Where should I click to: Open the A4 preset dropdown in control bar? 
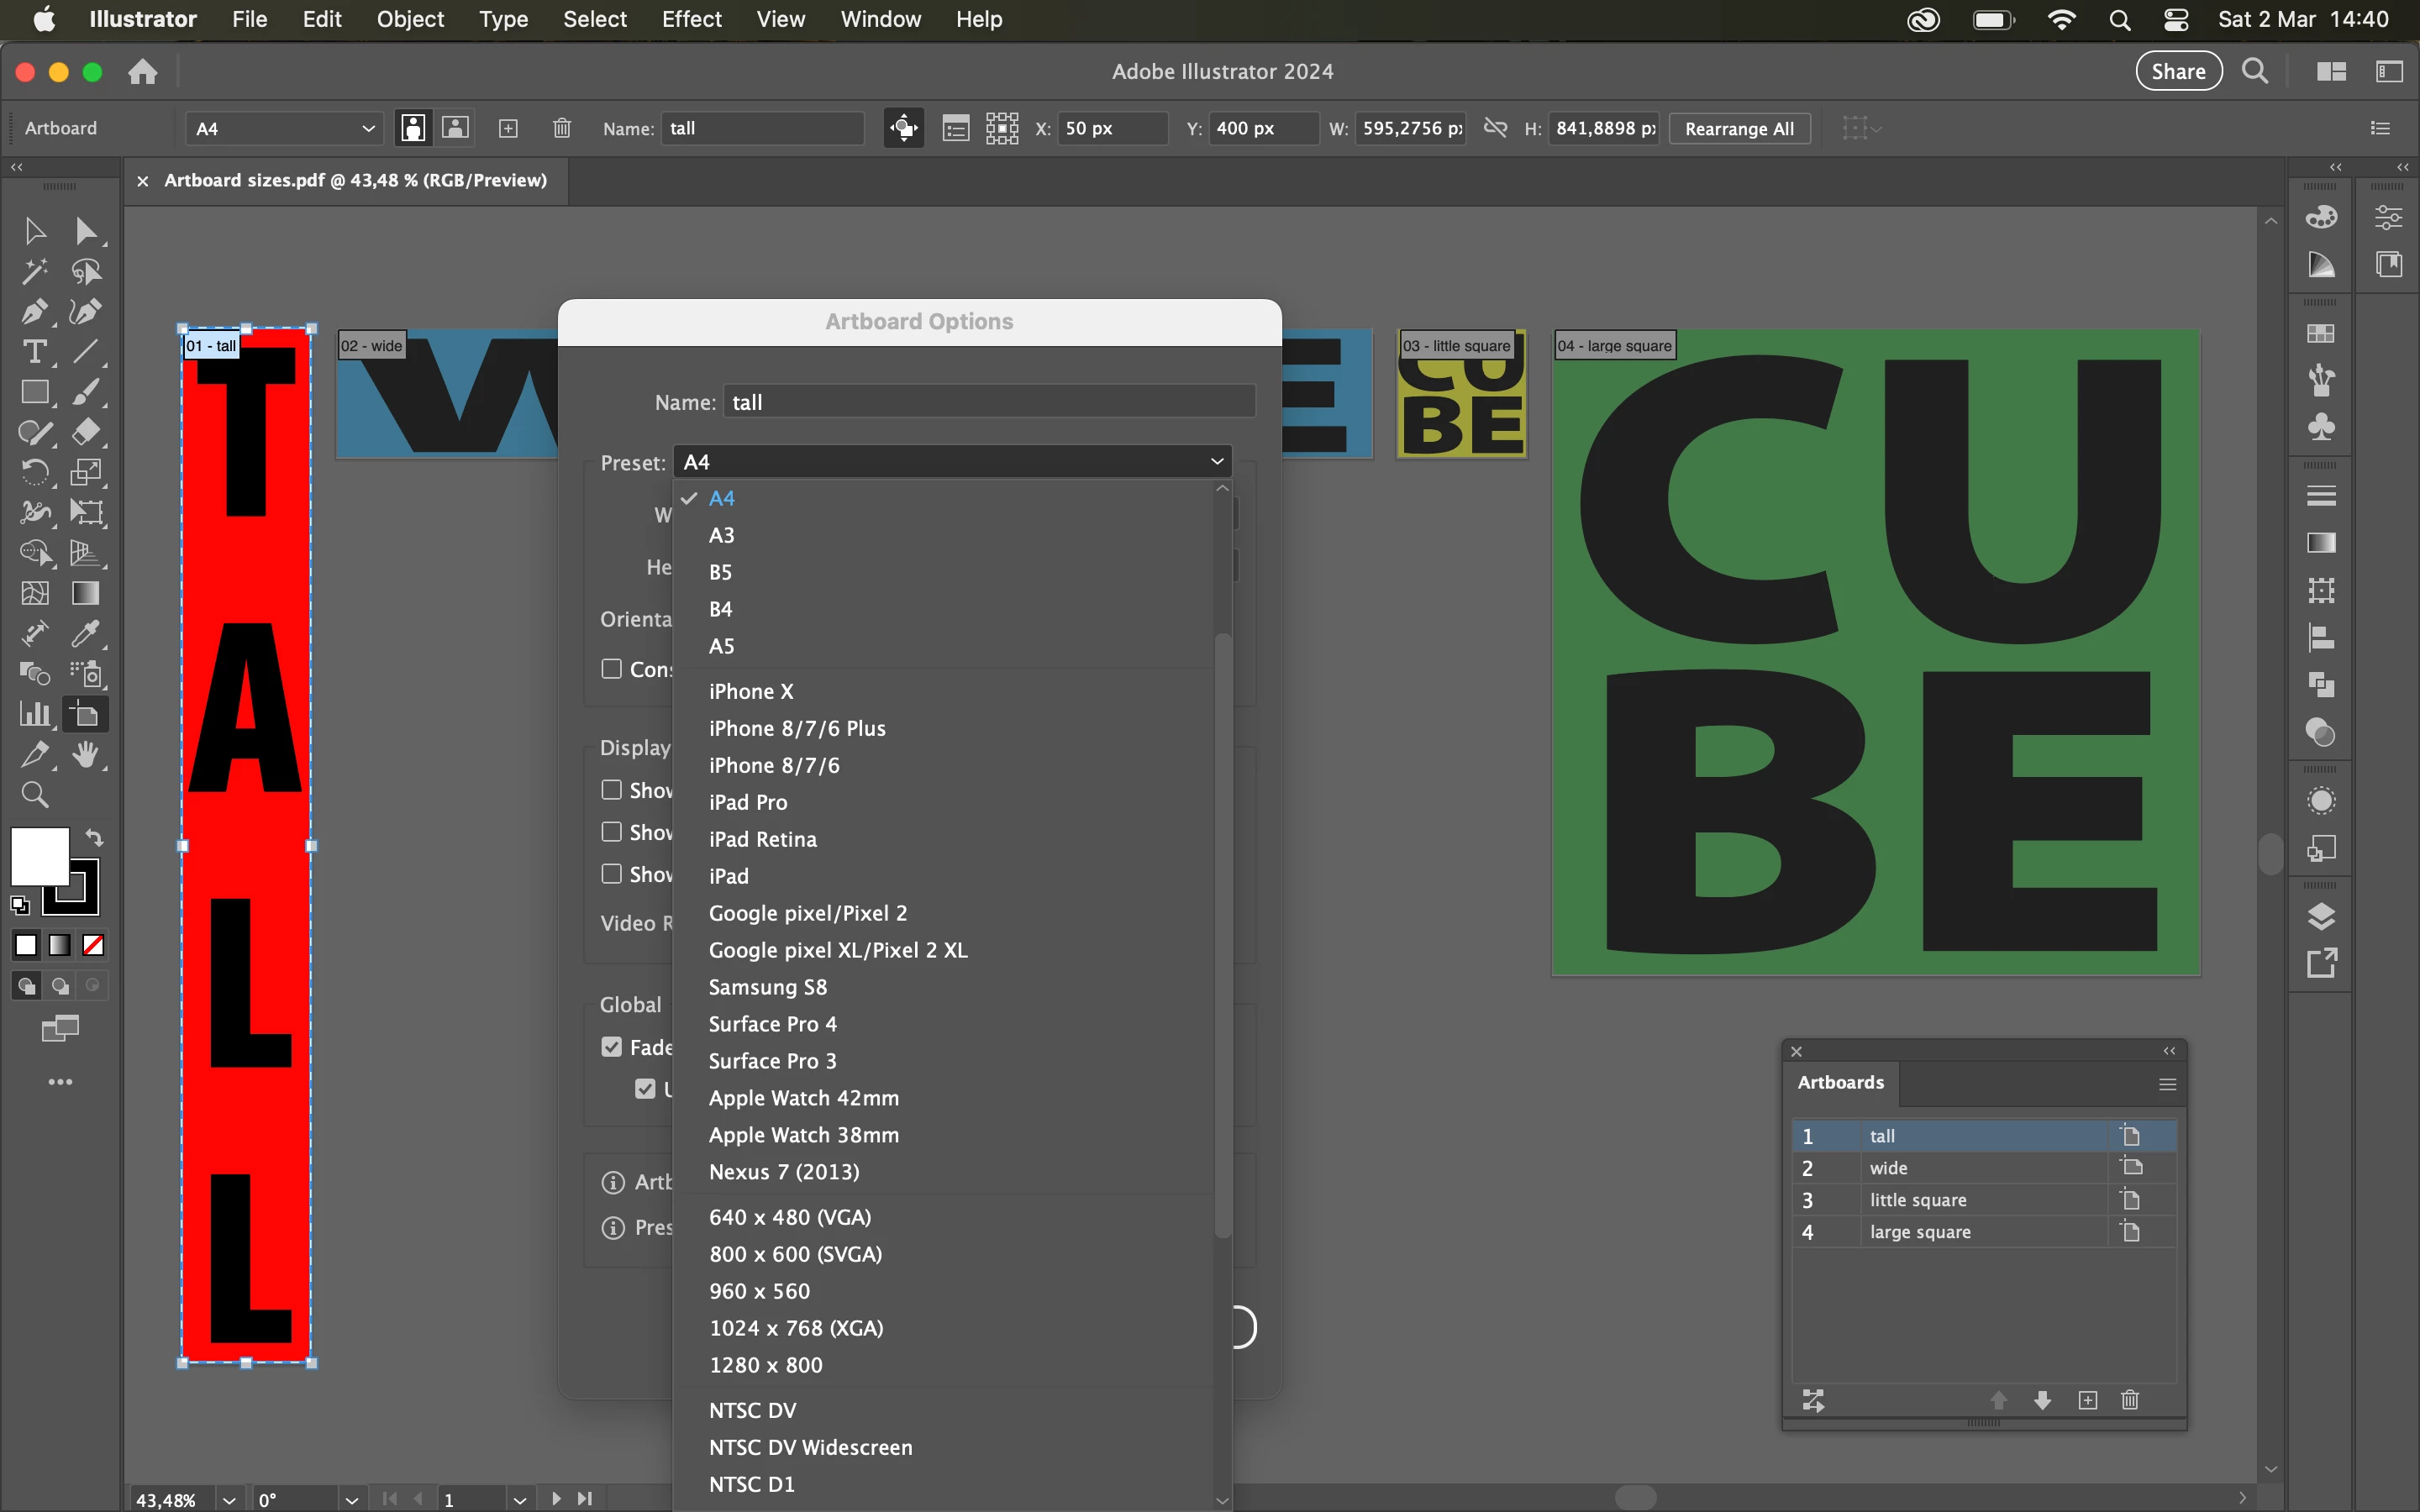(x=284, y=128)
